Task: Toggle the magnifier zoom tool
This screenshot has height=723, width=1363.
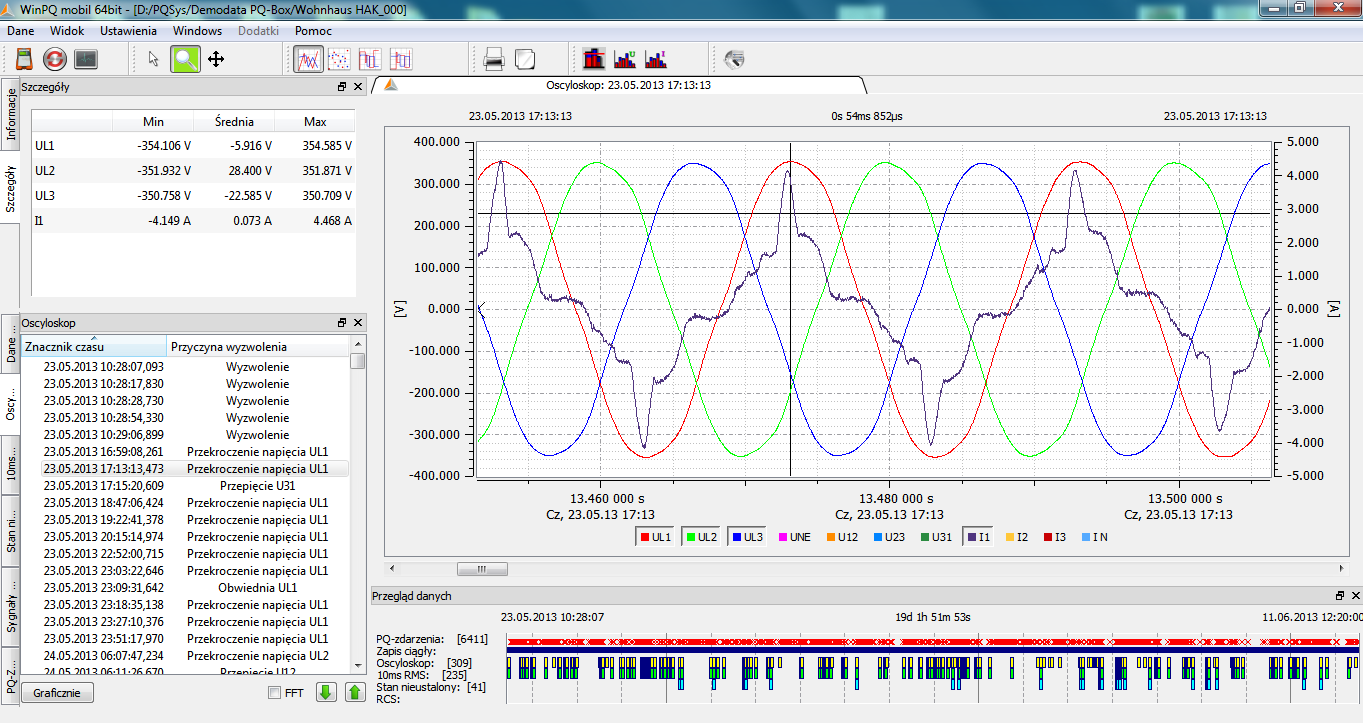Action: click(184, 60)
